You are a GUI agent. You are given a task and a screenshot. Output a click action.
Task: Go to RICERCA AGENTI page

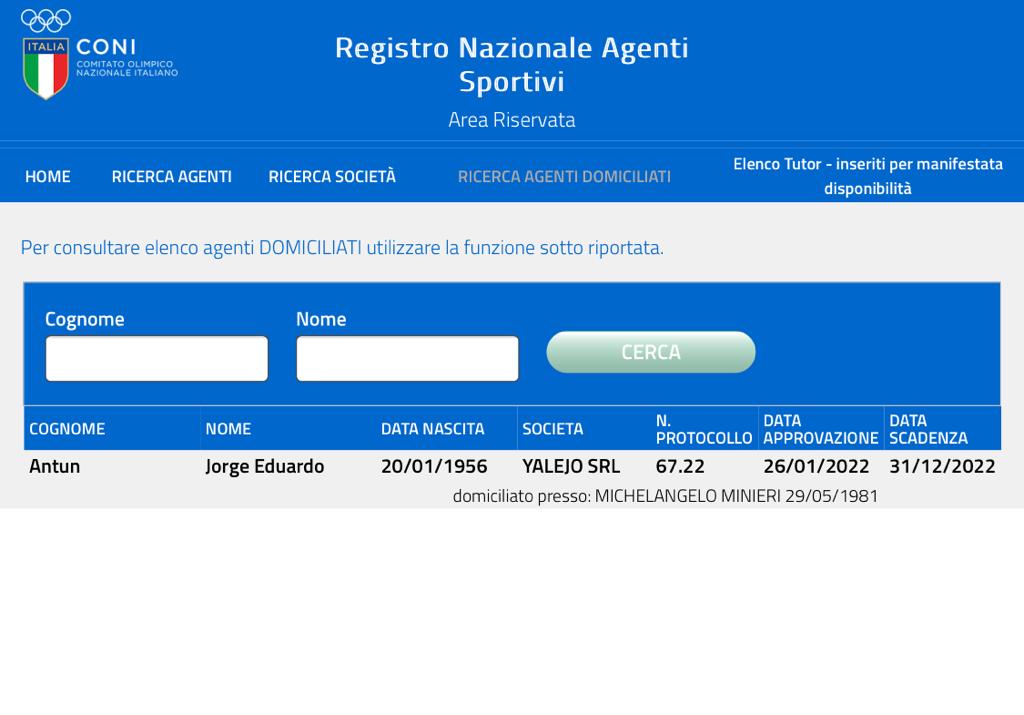tap(171, 176)
